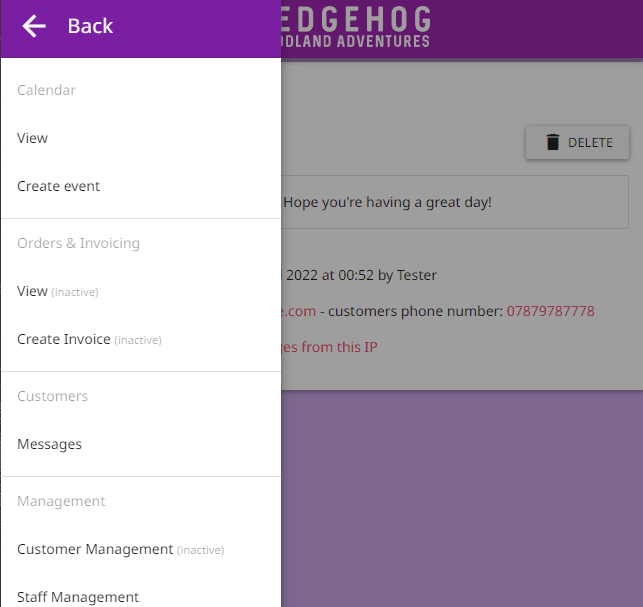Go to Staff Management

tap(78, 597)
